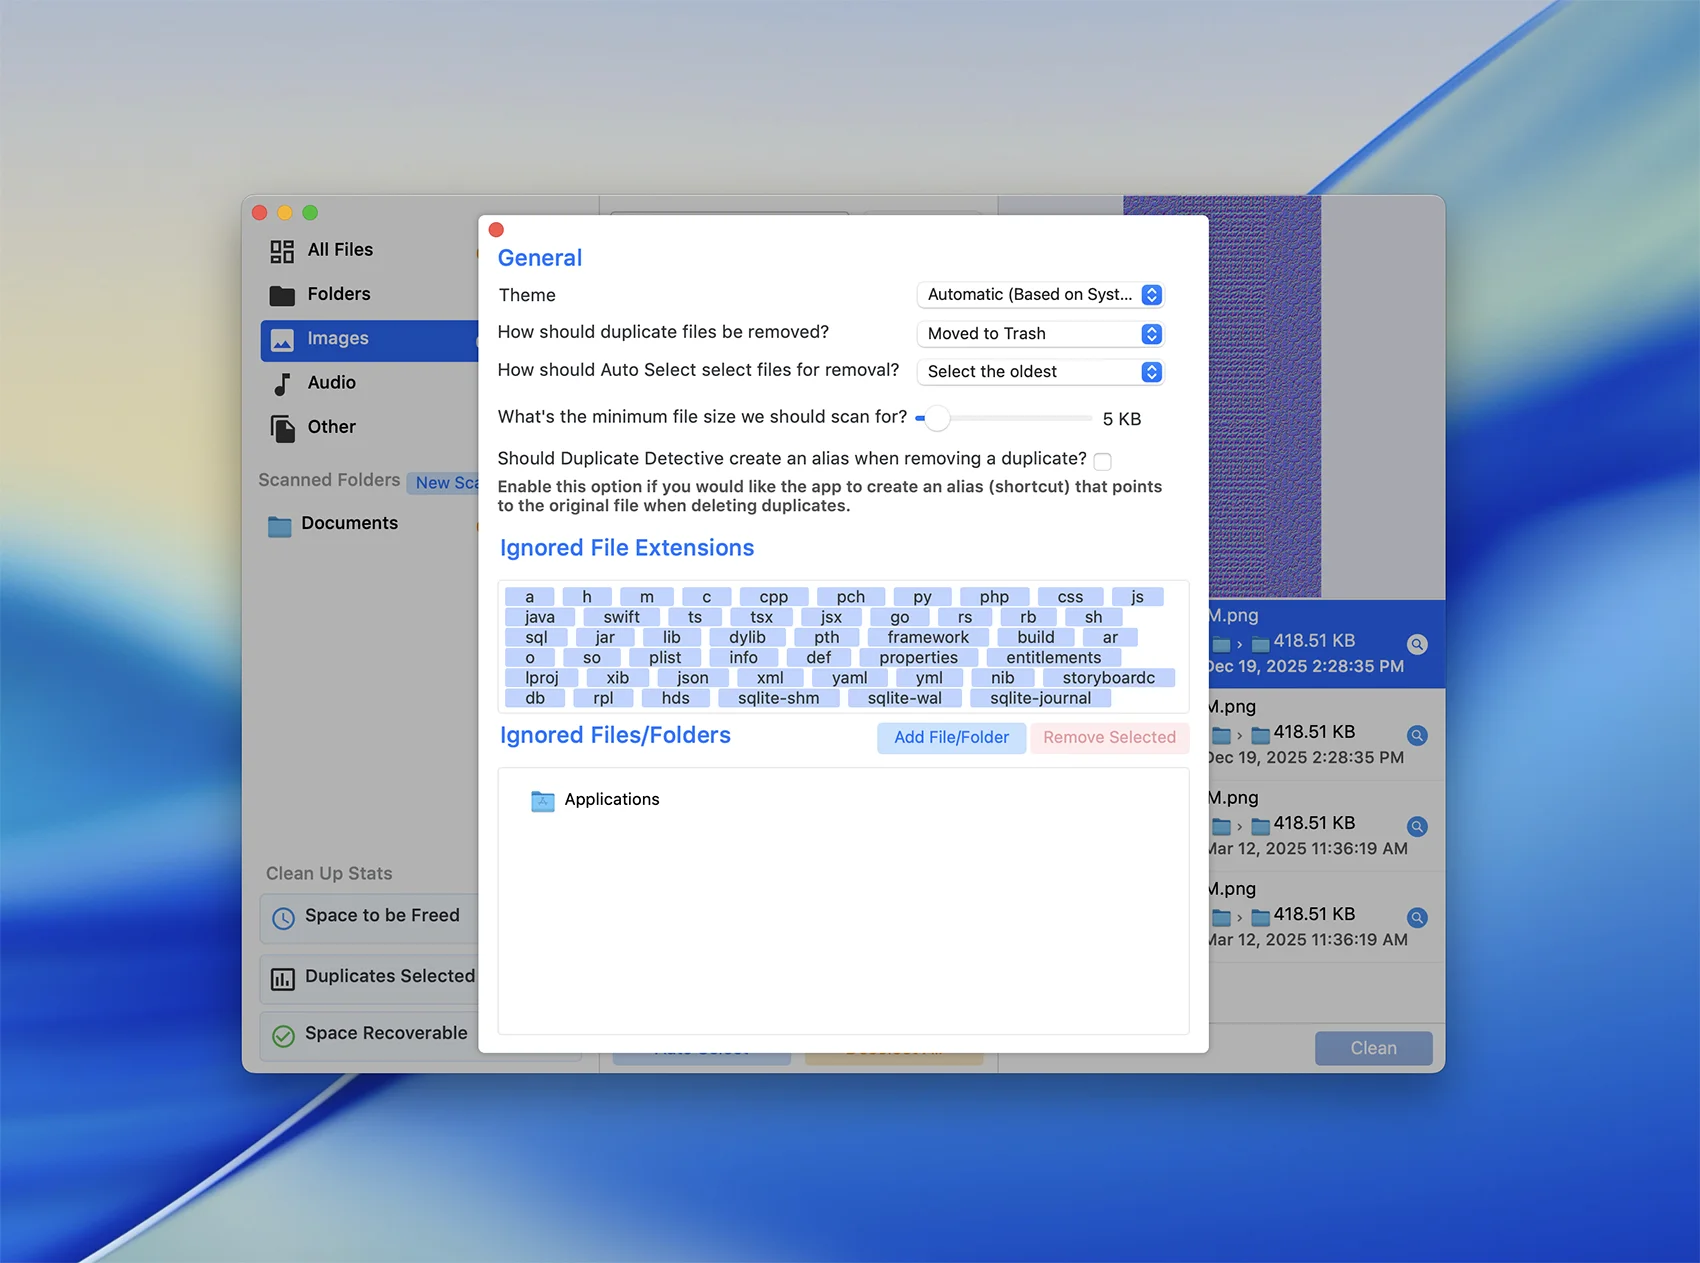Select the Audio music note icon
Image resolution: width=1700 pixels, height=1263 pixels.
pyautogui.click(x=282, y=384)
